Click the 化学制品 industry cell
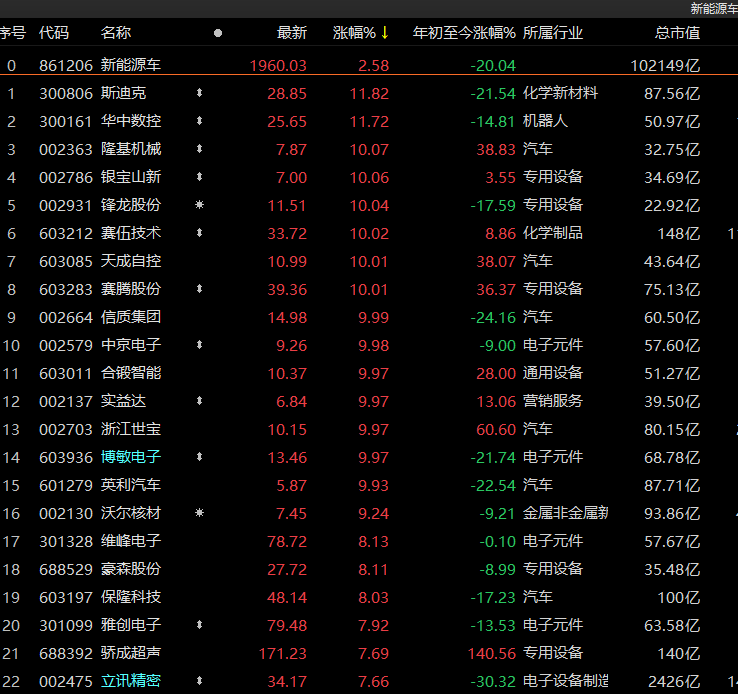Viewport: 738px width, 694px height. tap(553, 233)
